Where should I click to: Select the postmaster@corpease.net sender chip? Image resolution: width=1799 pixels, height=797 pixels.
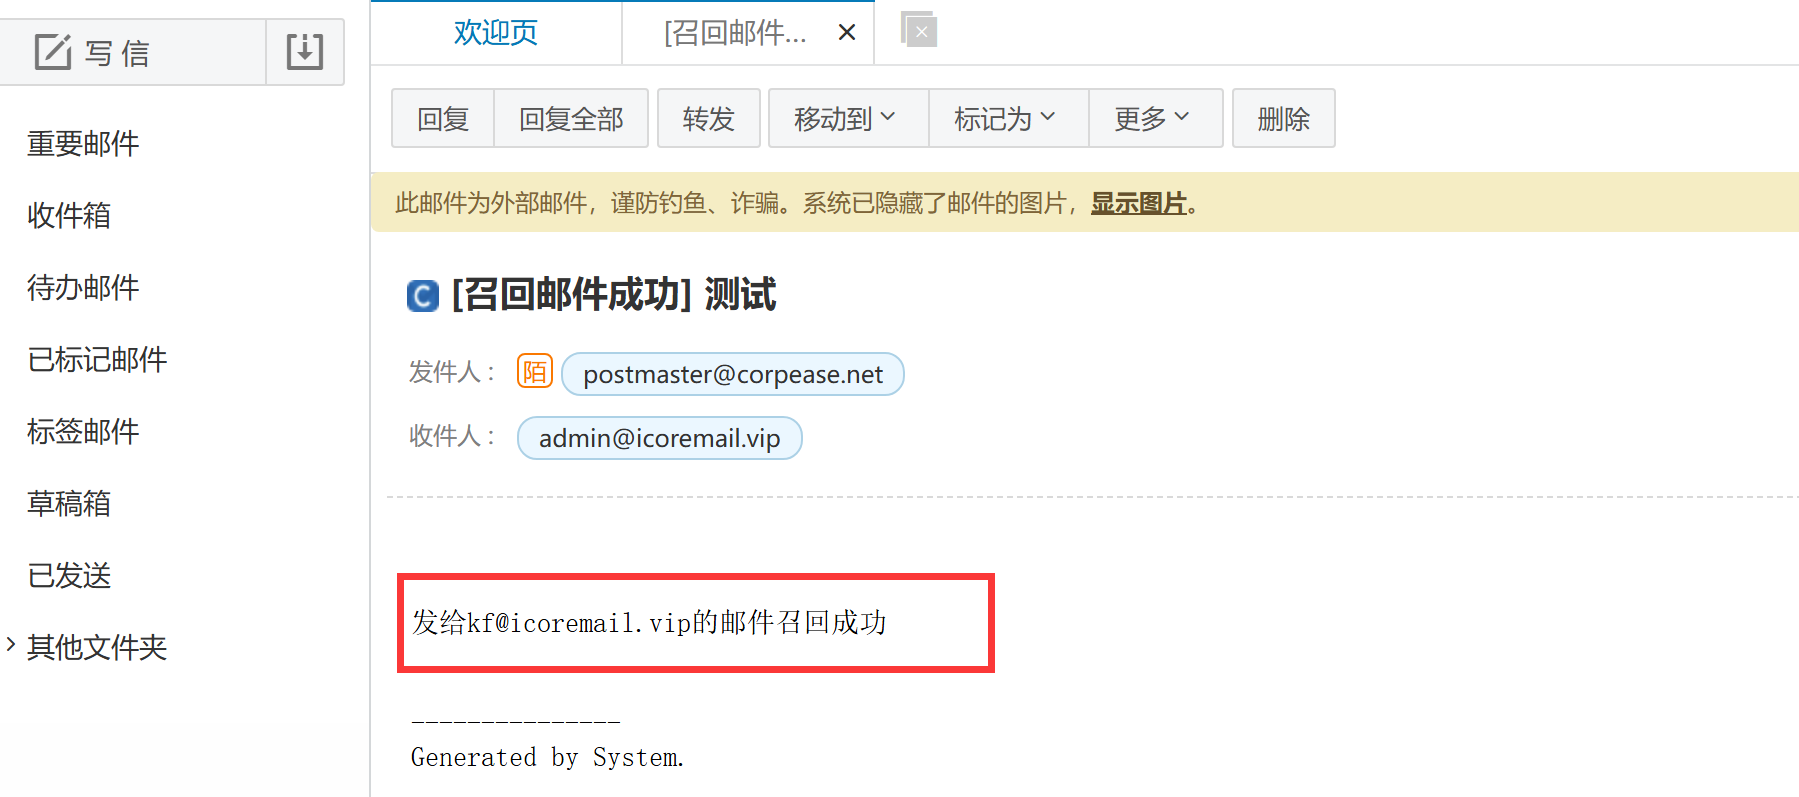click(x=733, y=374)
